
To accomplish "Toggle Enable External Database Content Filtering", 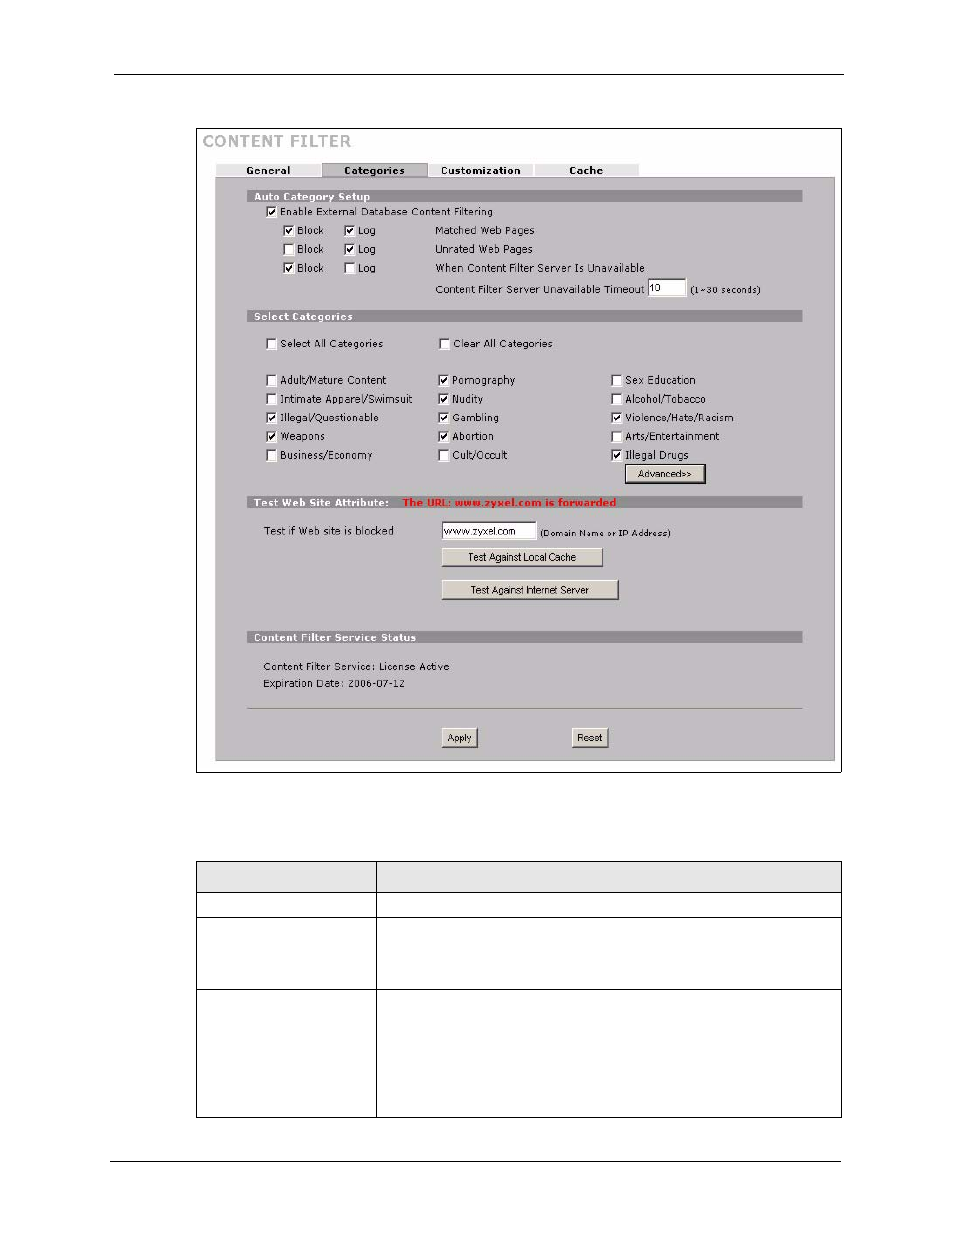I will (272, 212).
